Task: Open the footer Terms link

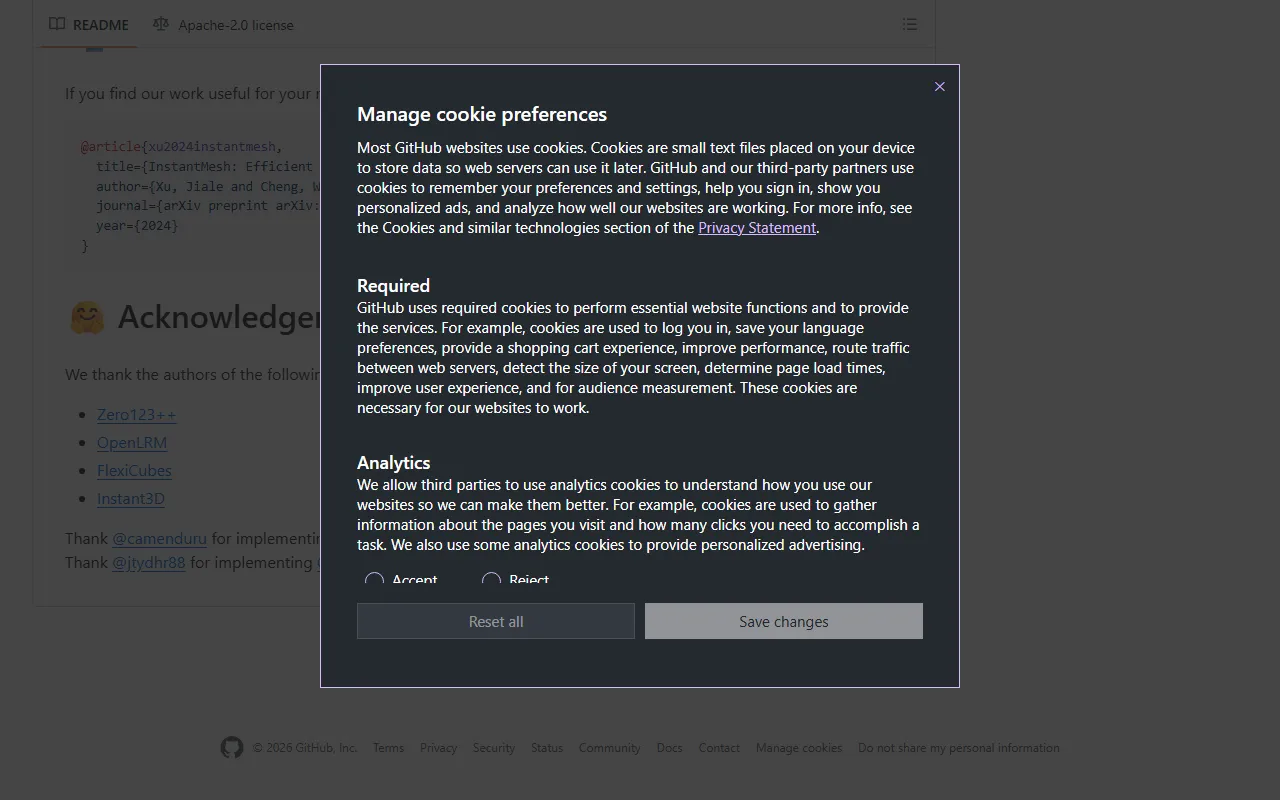Action: (x=388, y=748)
